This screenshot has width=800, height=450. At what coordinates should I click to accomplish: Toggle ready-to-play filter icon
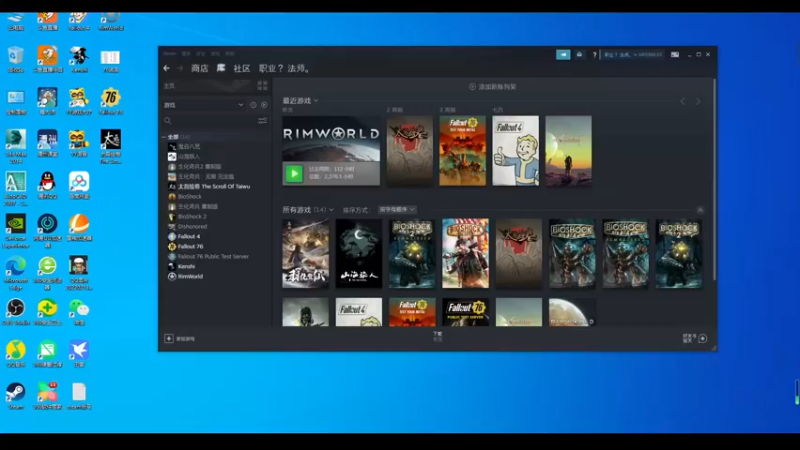(264, 105)
